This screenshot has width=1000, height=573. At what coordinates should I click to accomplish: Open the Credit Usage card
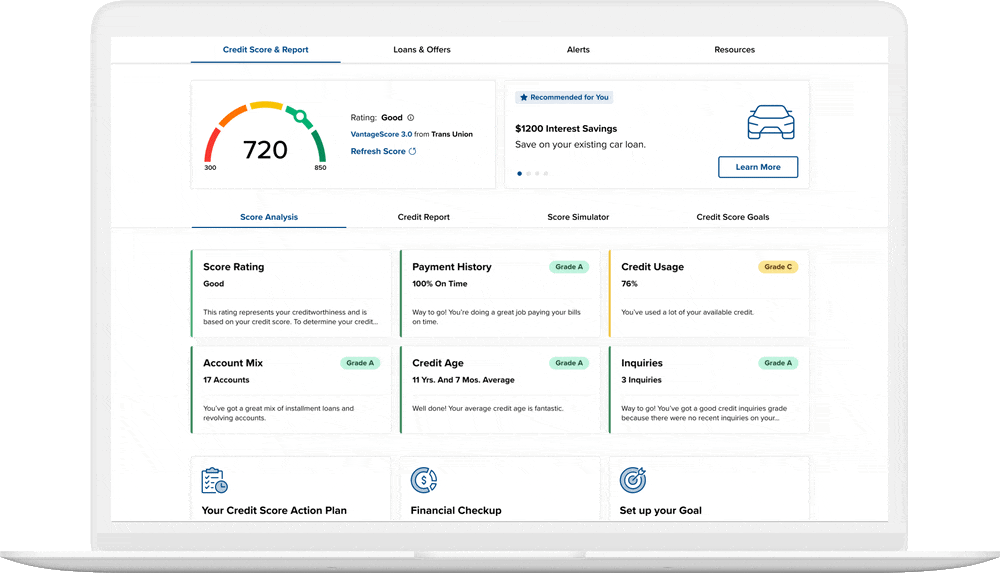click(x=709, y=294)
